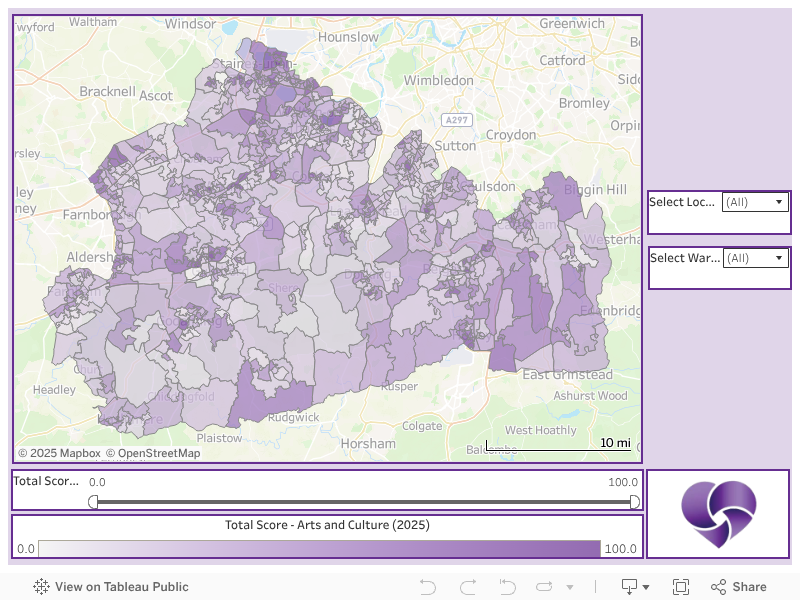800x600 pixels.
Task: Click the slider minimum value 0.0
Action: point(97,482)
